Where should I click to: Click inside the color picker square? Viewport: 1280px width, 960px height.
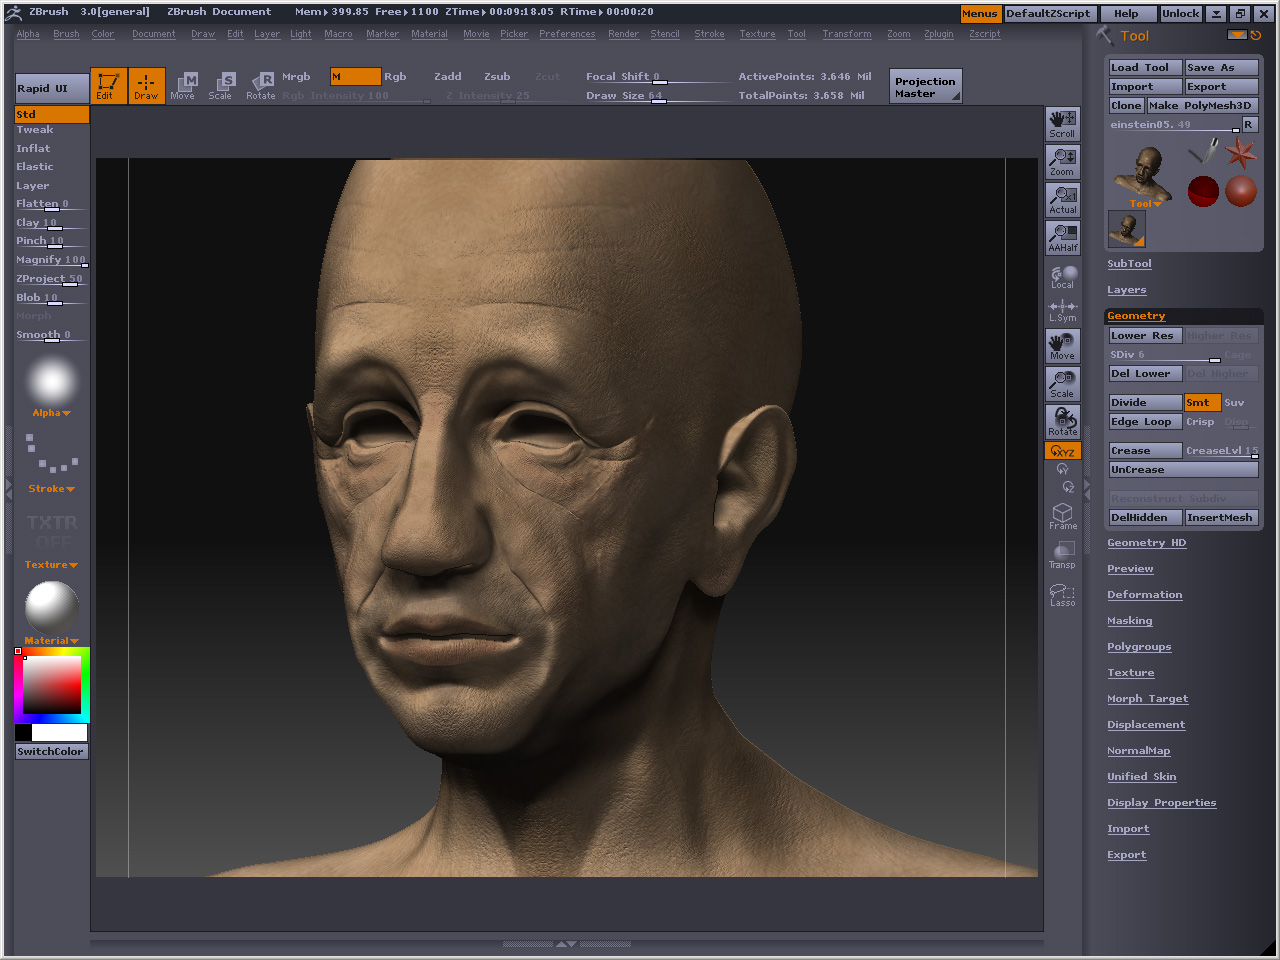pos(52,685)
